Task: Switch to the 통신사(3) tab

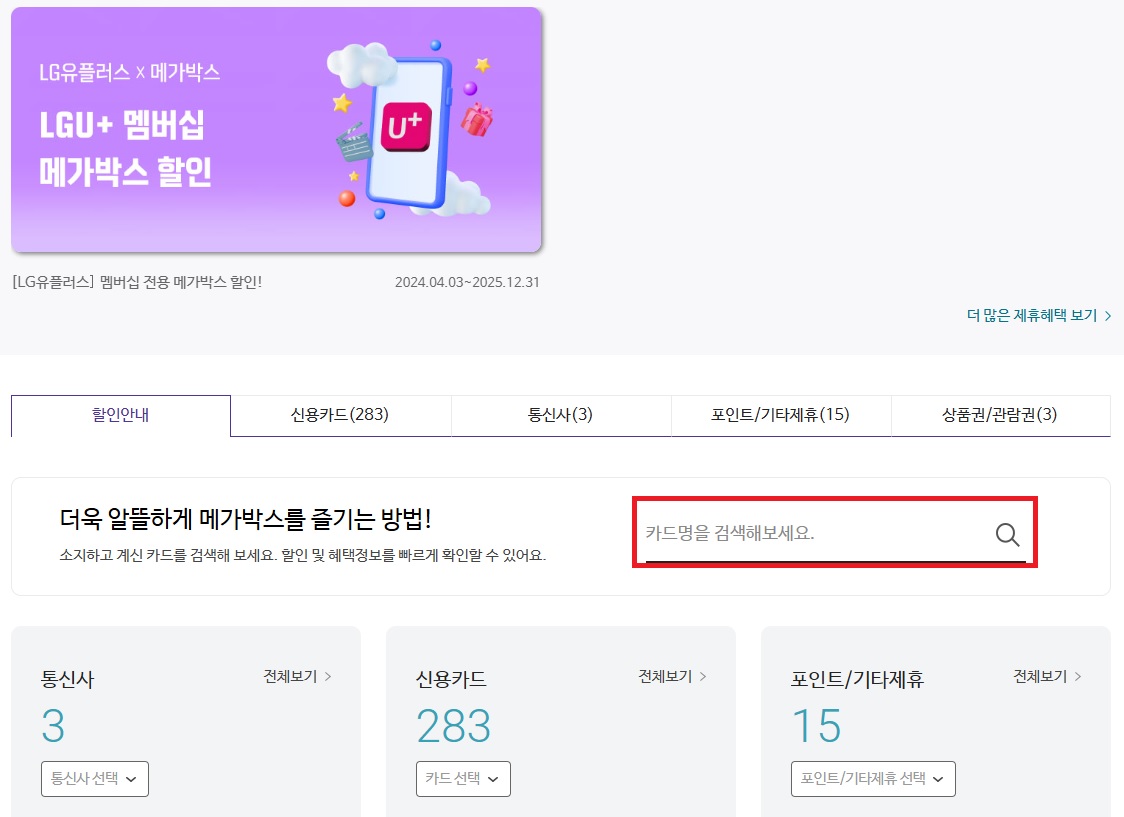Action: coord(561,415)
